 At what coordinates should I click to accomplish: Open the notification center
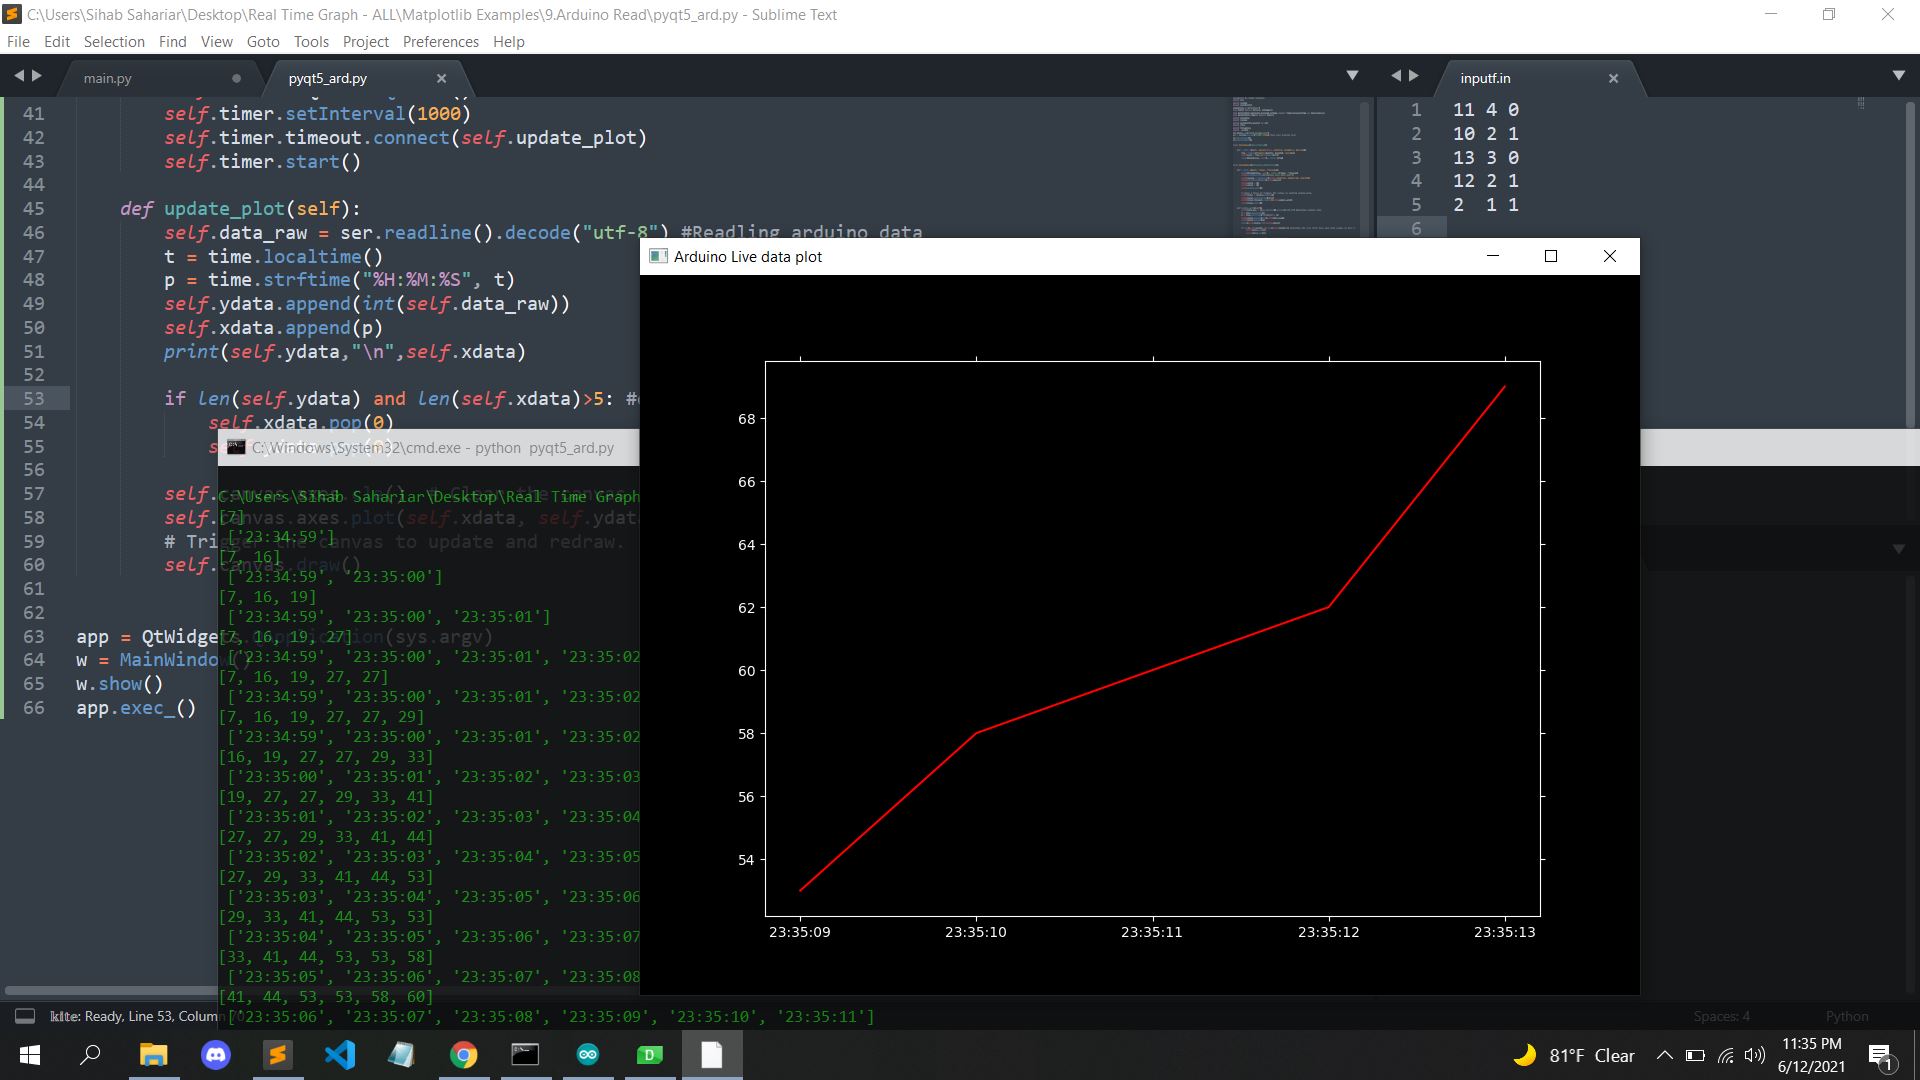point(1880,1055)
